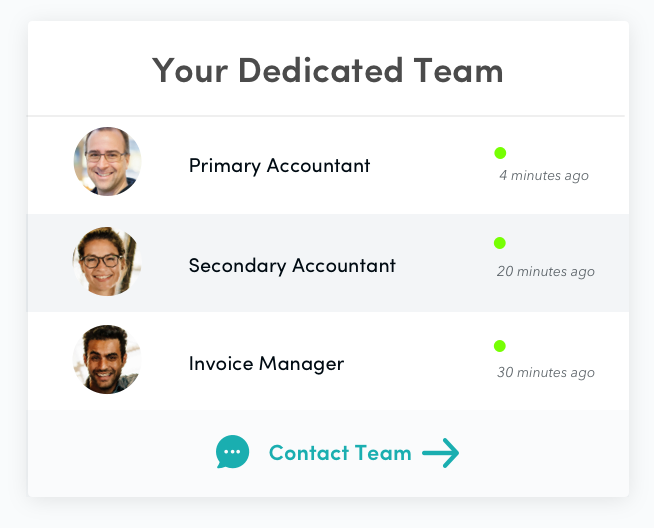Select the Primary Accountant row background
Image resolution: width=654 pixels, height=528 pixels.
pos(328,166)
